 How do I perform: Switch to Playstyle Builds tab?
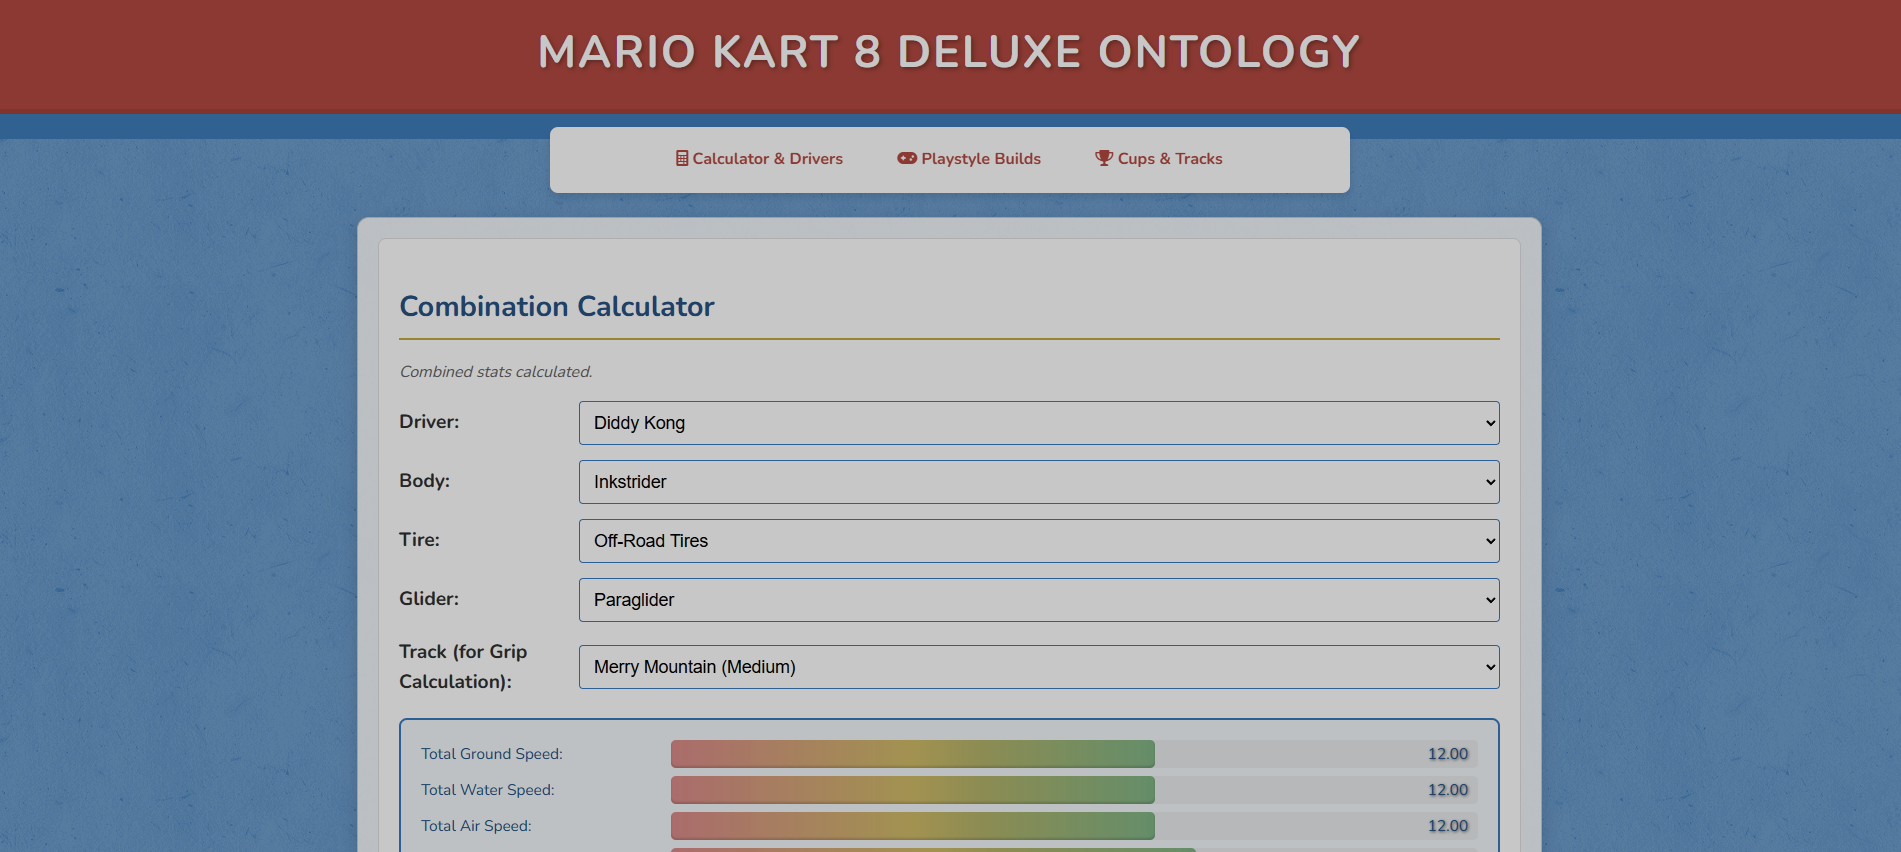point(969,159)
